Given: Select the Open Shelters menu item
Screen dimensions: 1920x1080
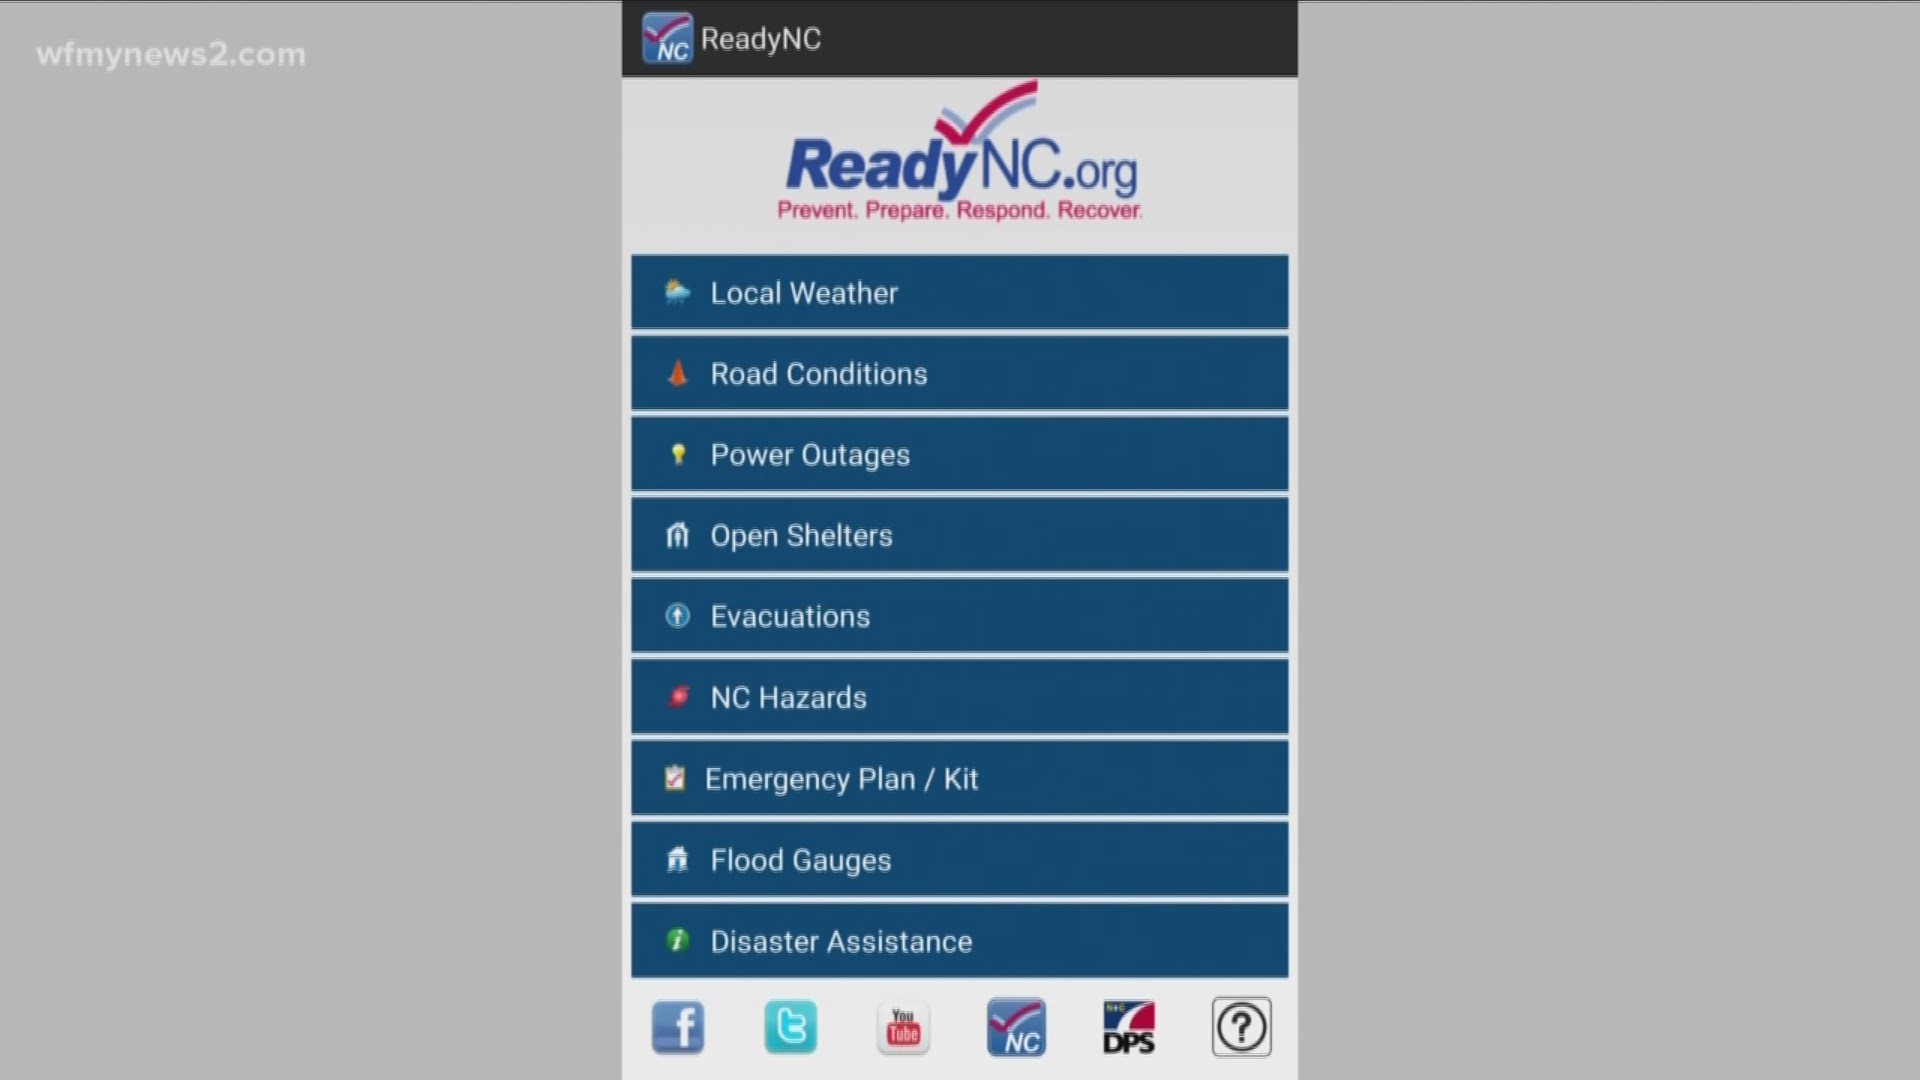Looking at the screenshot, I should coord(960,534).
